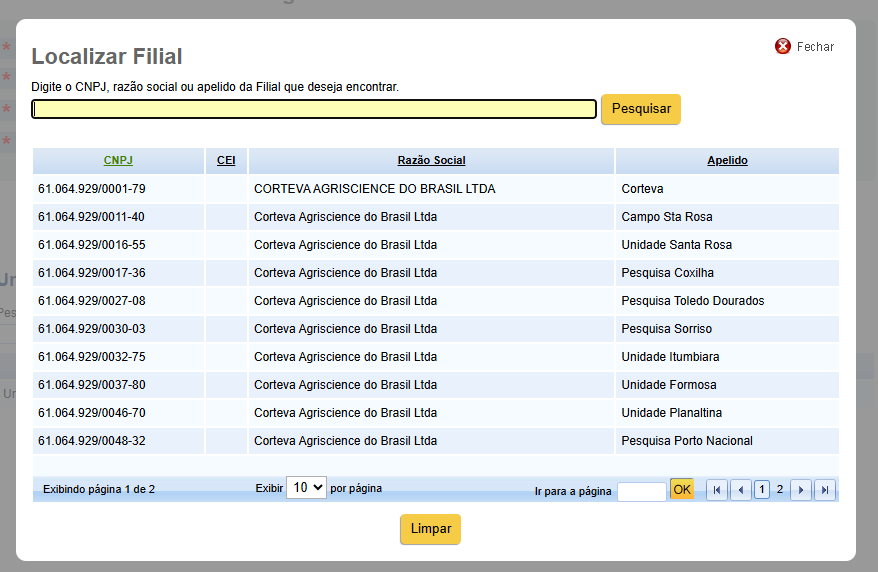Screen dimensions: 878x572
Task: Sort table by Apelido column header
Action: (x=727, y=161)
